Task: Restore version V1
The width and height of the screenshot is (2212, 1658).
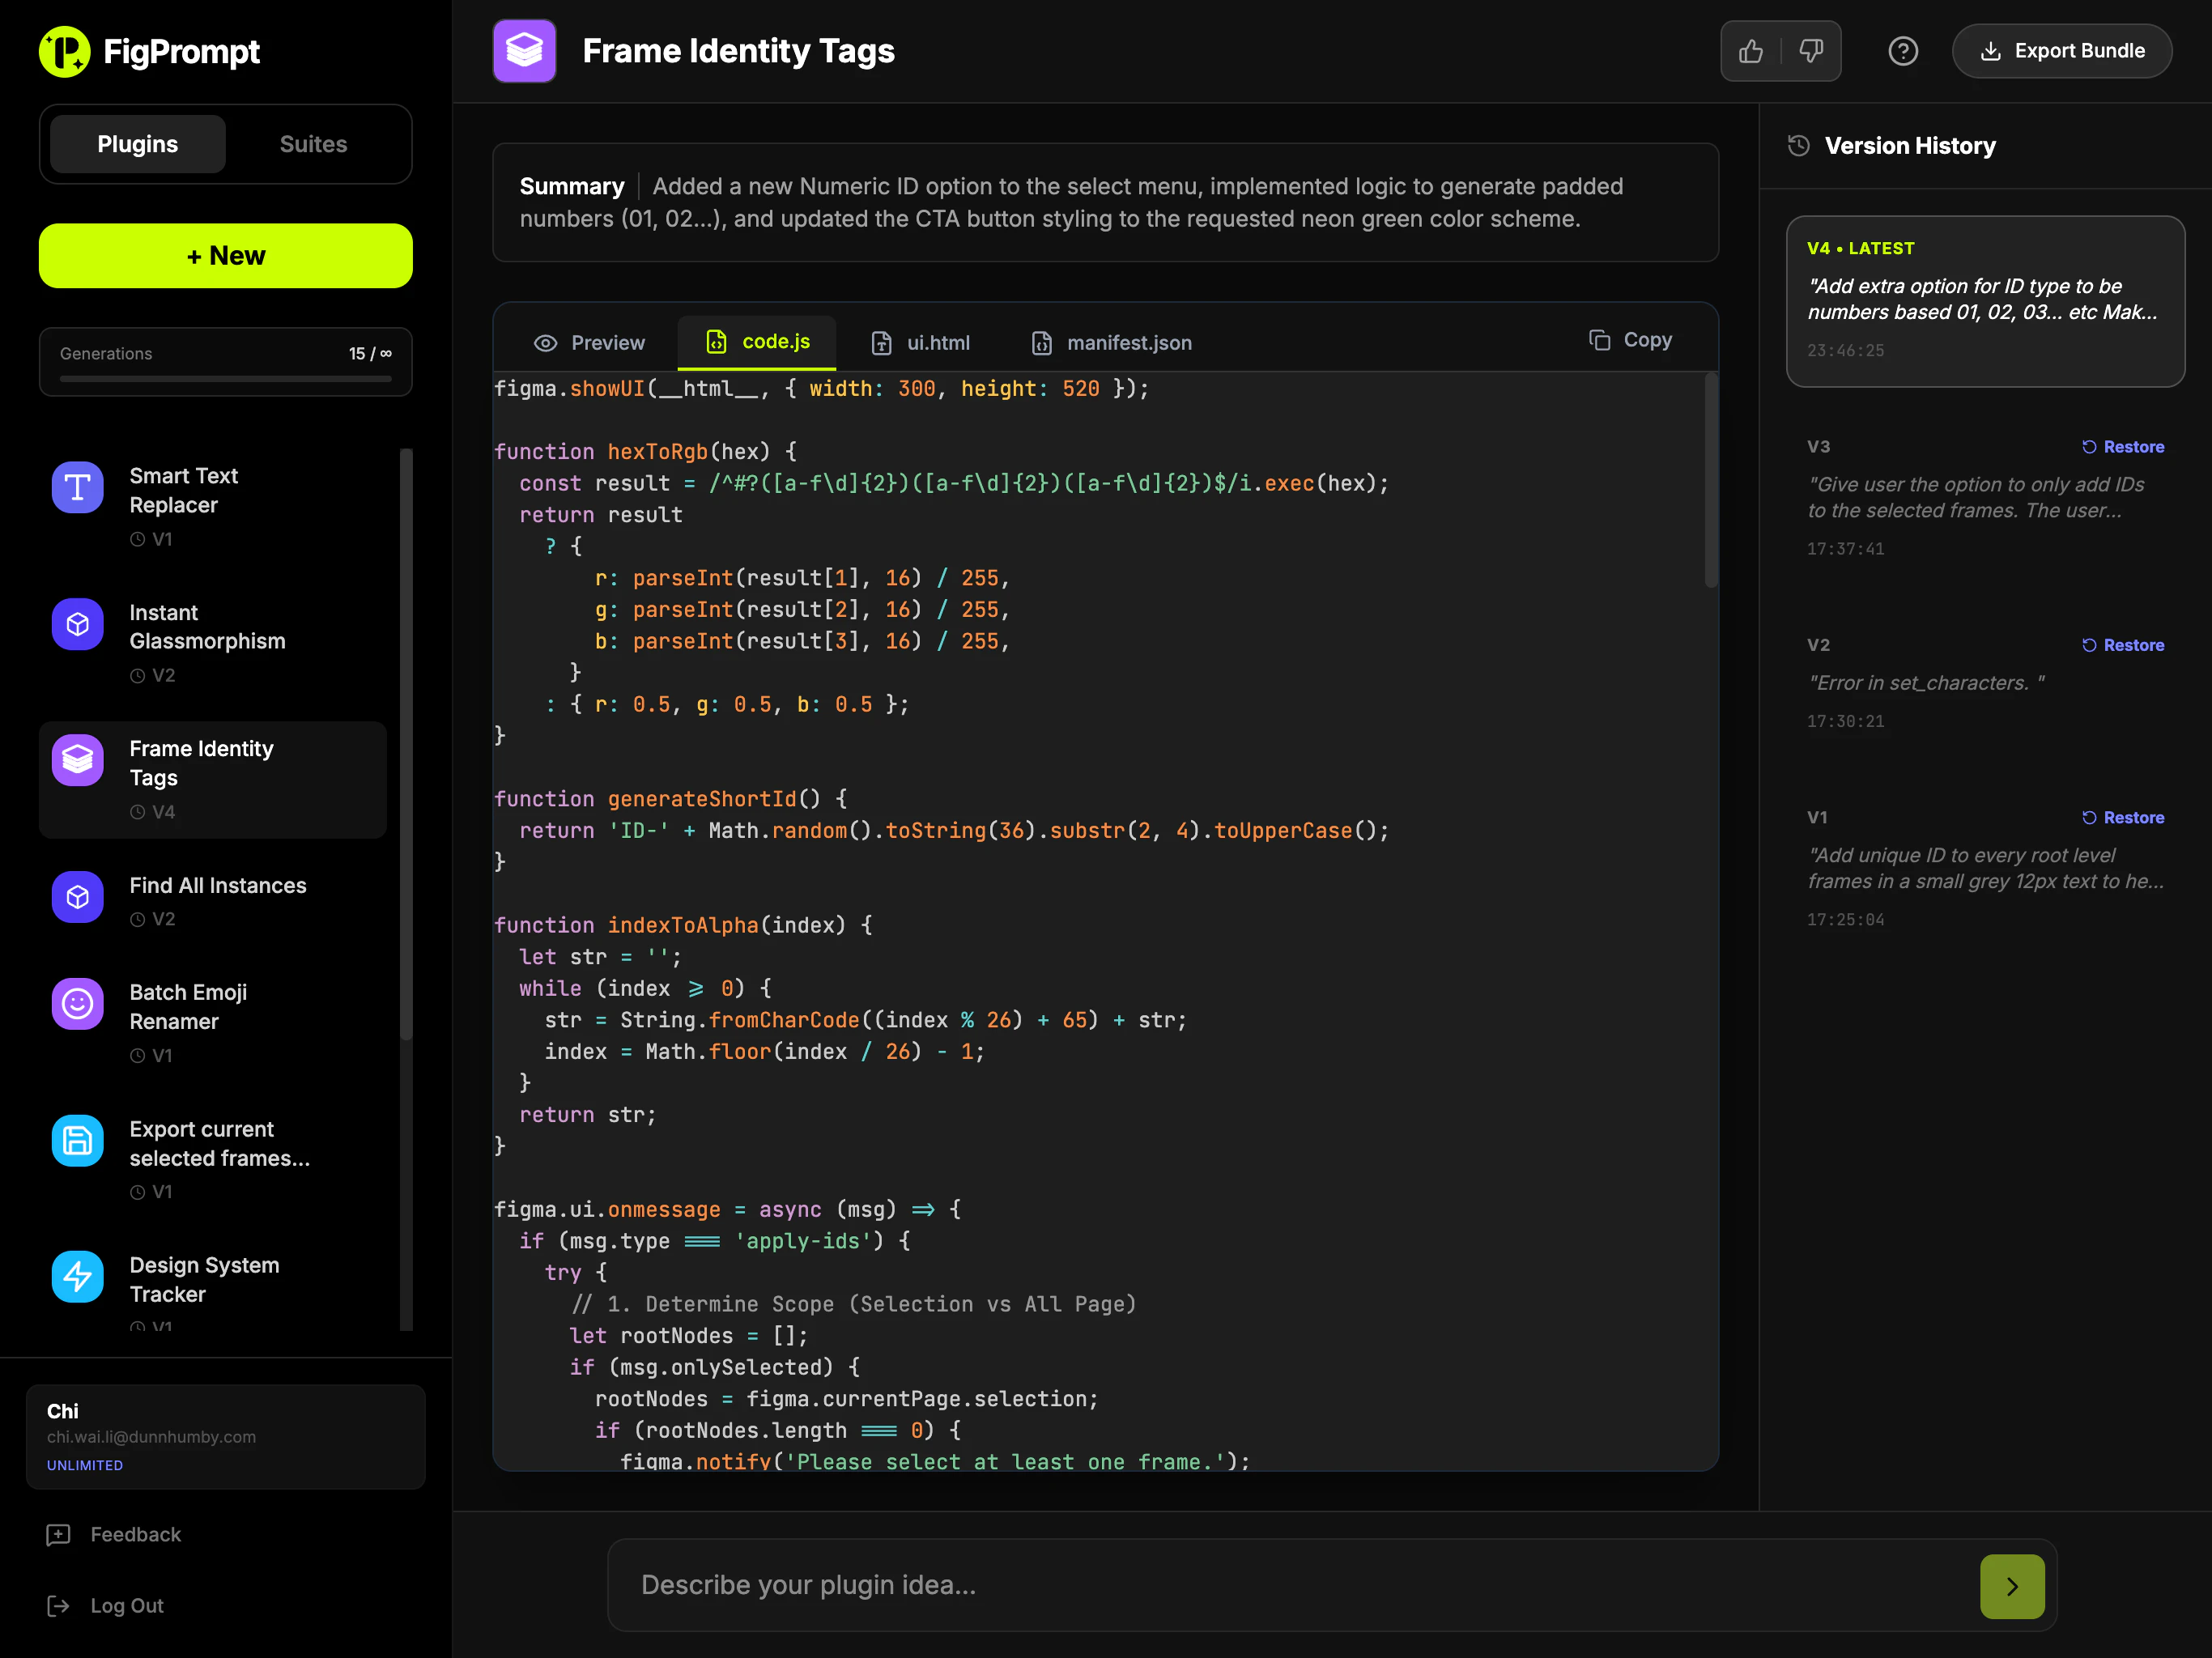Action: (x=2123, y=818)
